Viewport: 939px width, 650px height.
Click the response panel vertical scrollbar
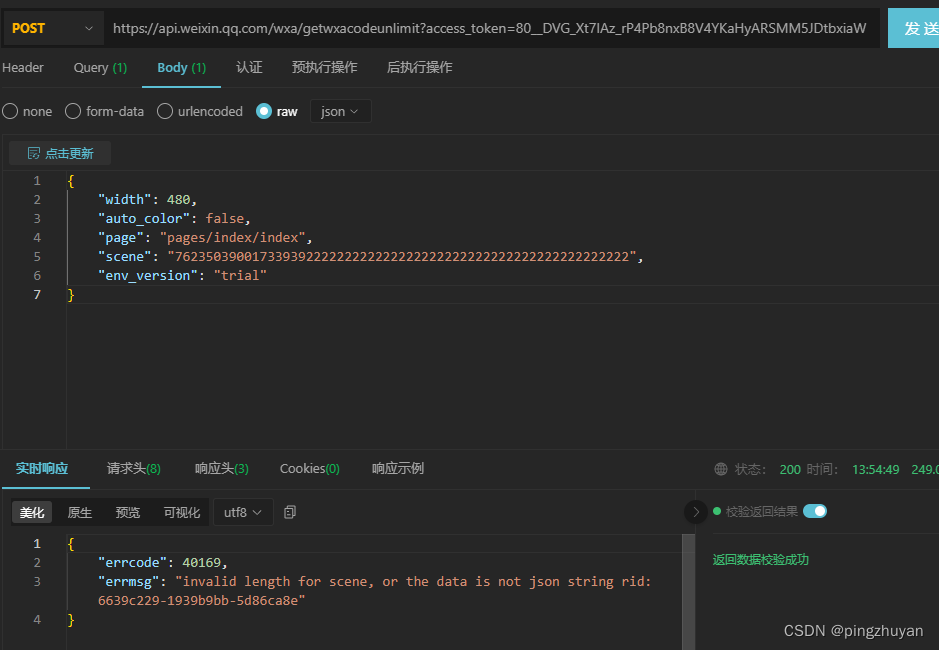click(x=688, y=592)
